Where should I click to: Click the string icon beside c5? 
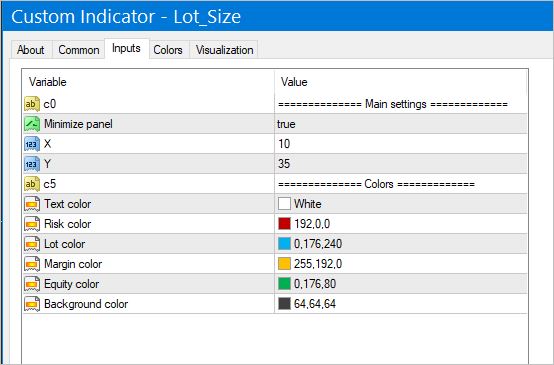click(32, 184)
